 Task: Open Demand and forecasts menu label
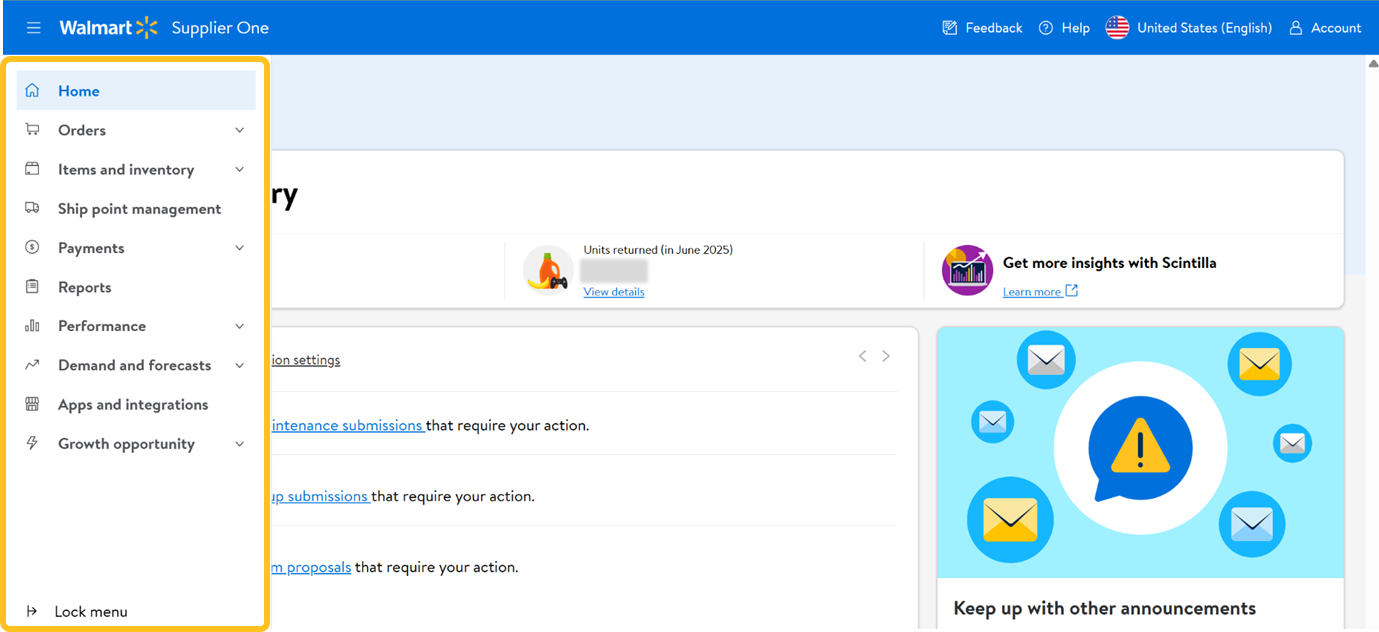[x=135, y=365]
